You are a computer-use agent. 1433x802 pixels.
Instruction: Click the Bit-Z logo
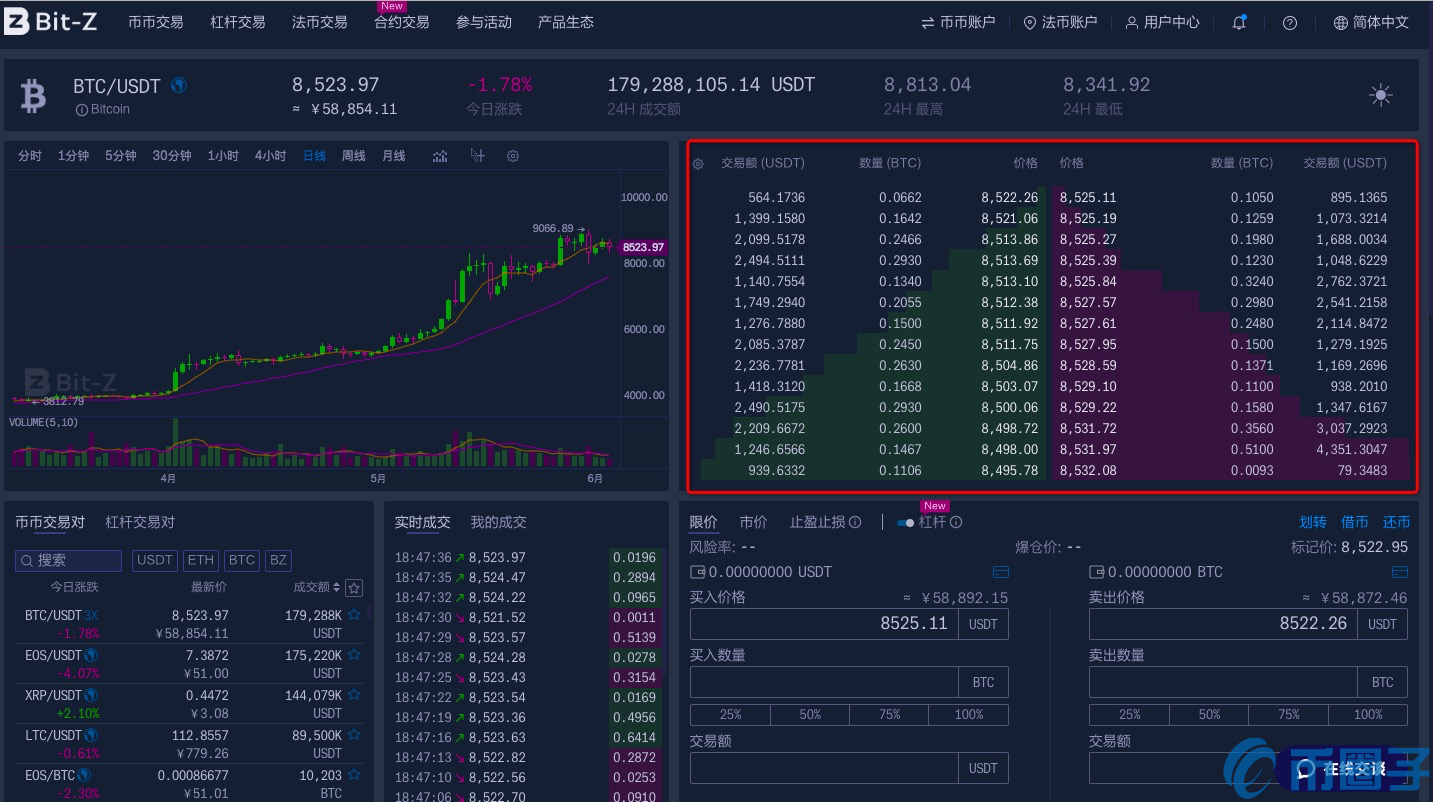pos(50,21)
